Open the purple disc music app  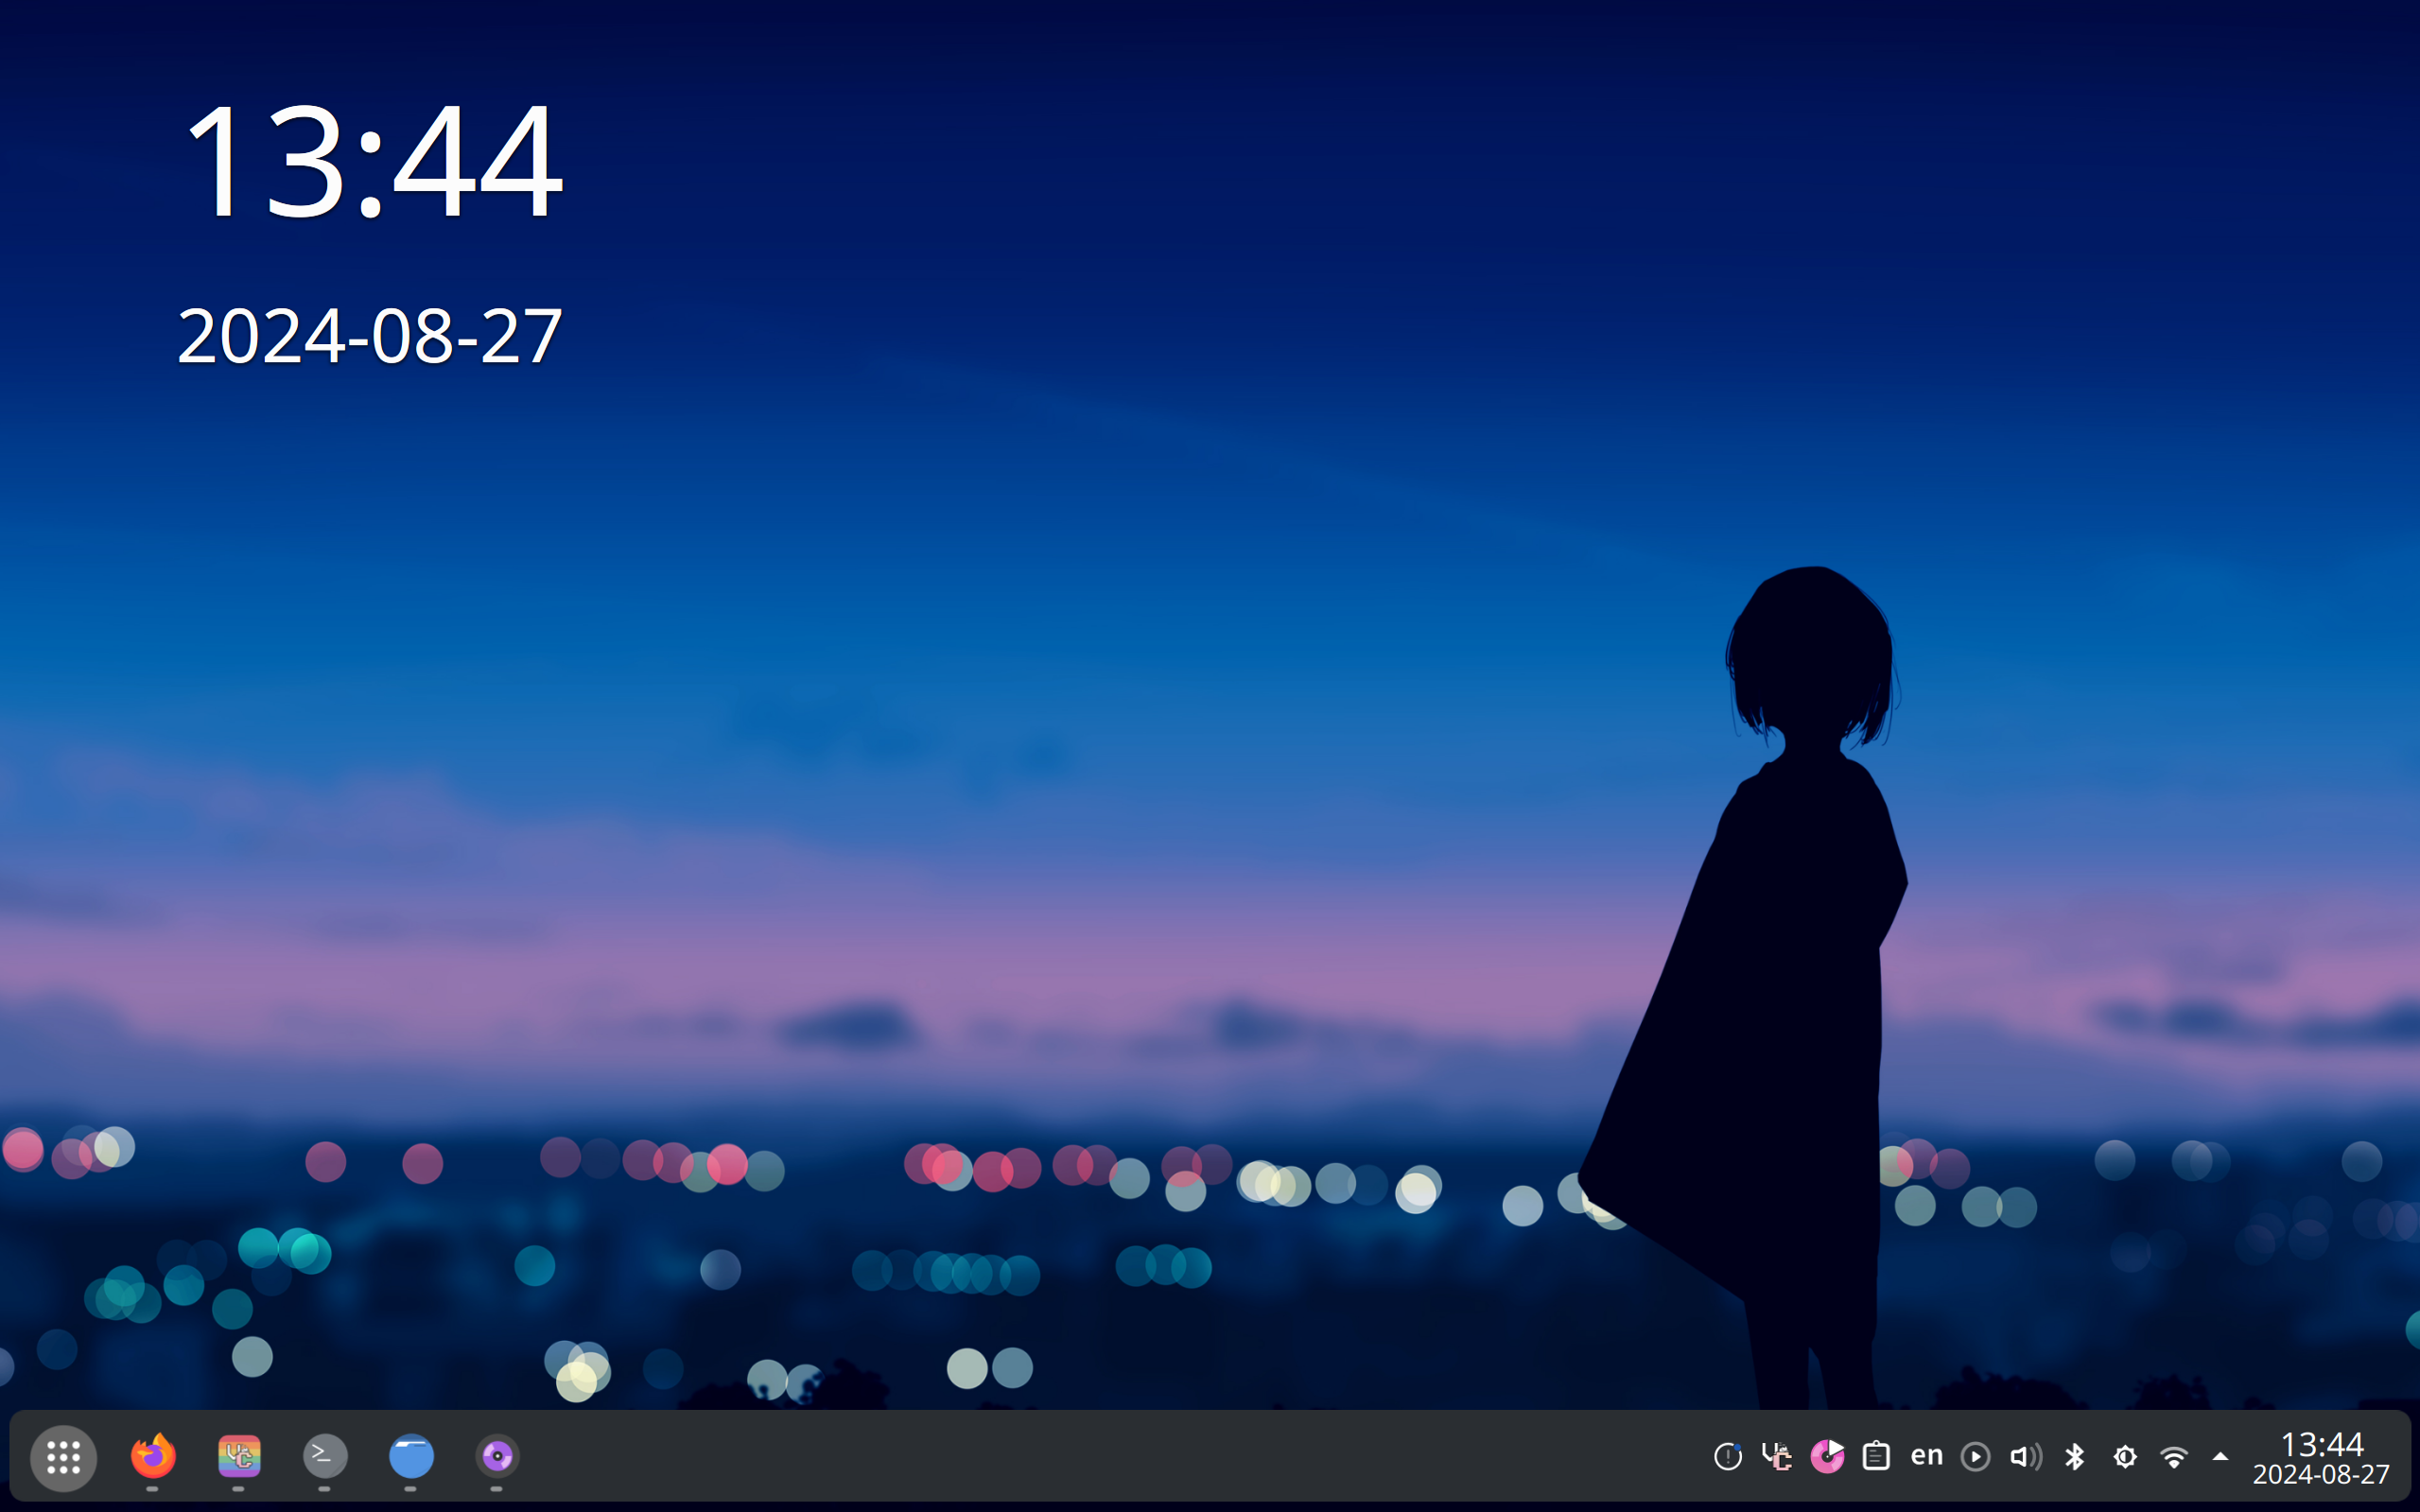click(497, 1456)
